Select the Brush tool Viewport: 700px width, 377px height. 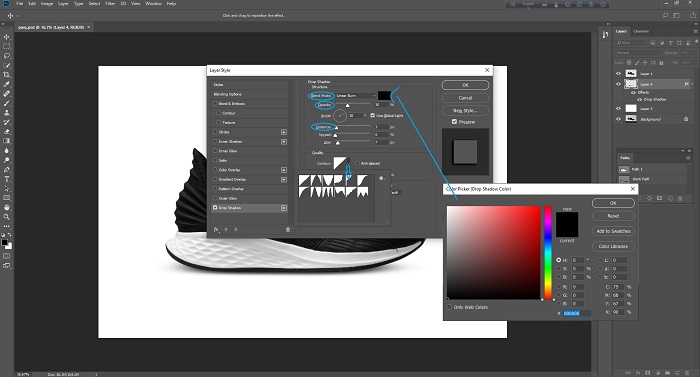pos(7,103)
